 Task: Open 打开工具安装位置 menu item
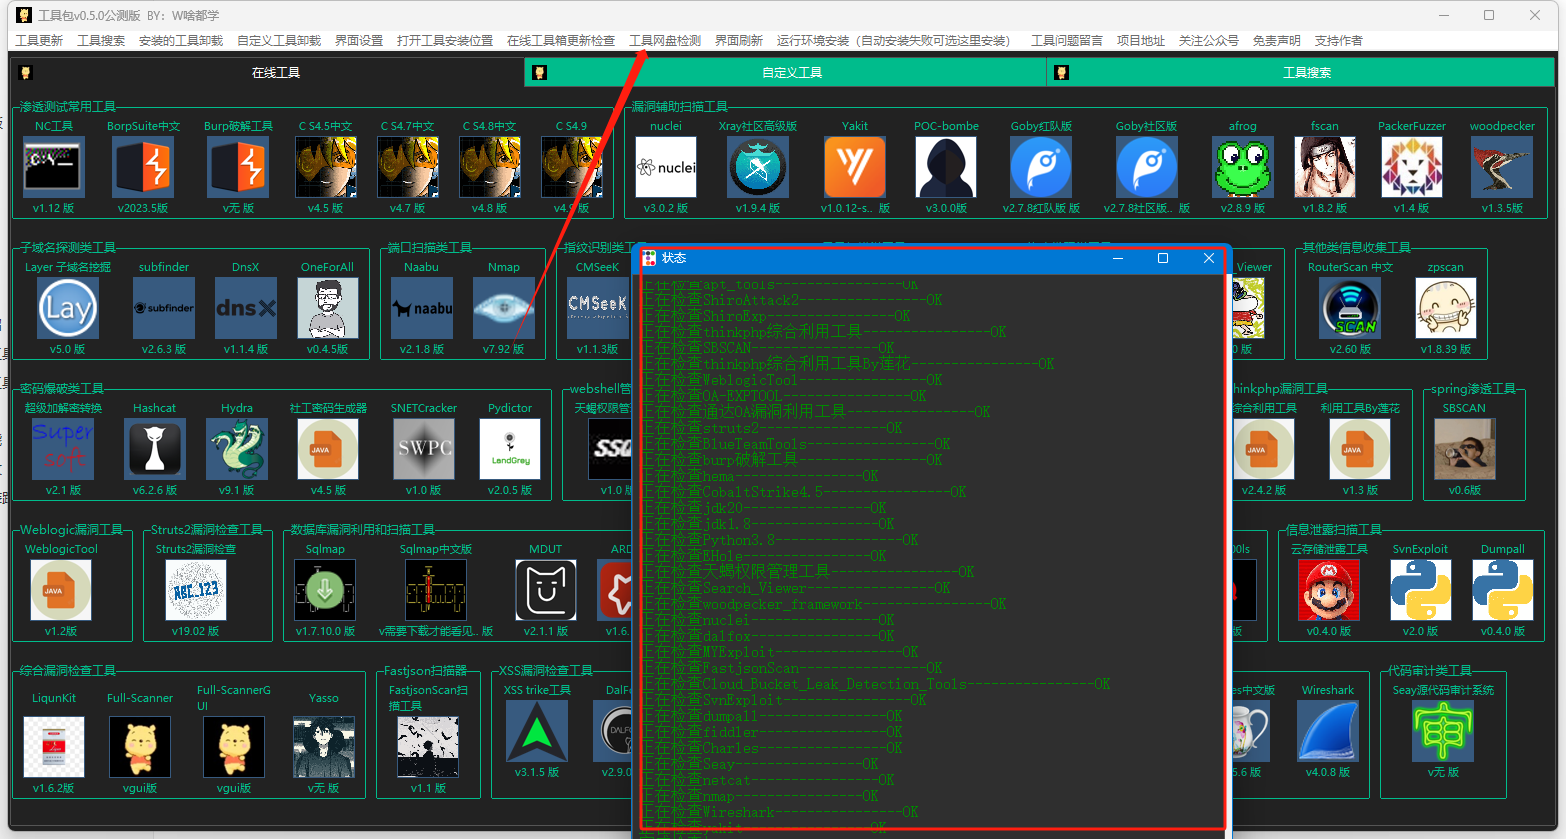coord(445,40)
